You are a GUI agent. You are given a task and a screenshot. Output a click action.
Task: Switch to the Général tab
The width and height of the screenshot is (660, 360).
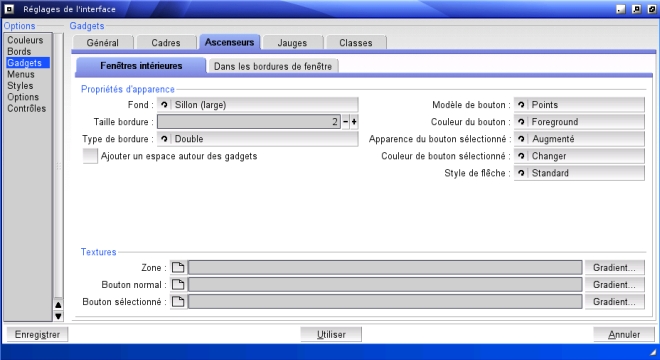103,43
